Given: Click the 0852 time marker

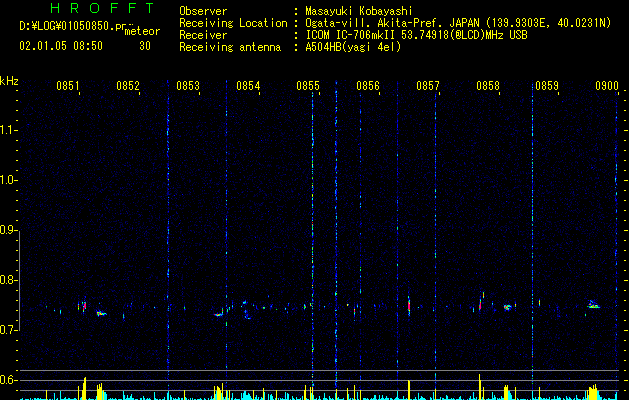Looking at the screenshot, I should point(128,86).
